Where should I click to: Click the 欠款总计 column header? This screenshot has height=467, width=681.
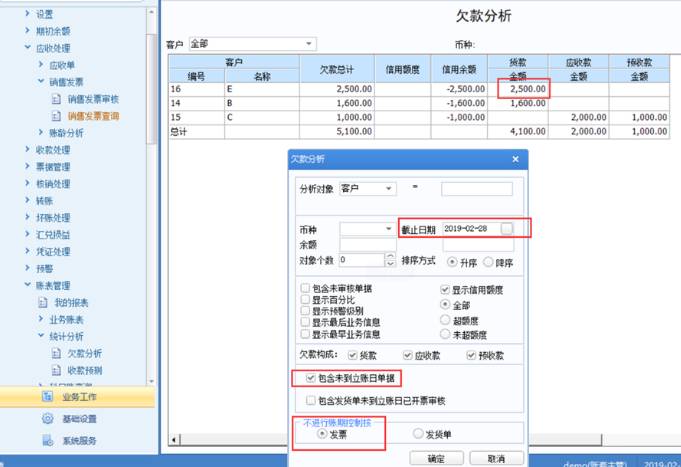pyautogui.click(x=337, y=69)
